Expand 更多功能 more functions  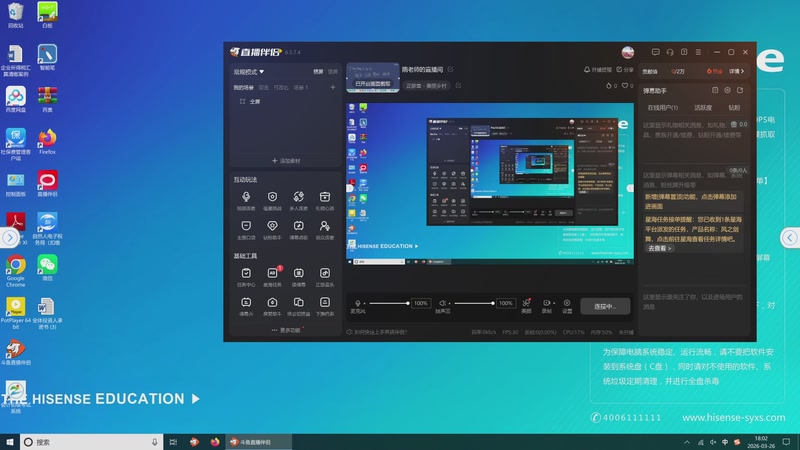coord(286,330)
